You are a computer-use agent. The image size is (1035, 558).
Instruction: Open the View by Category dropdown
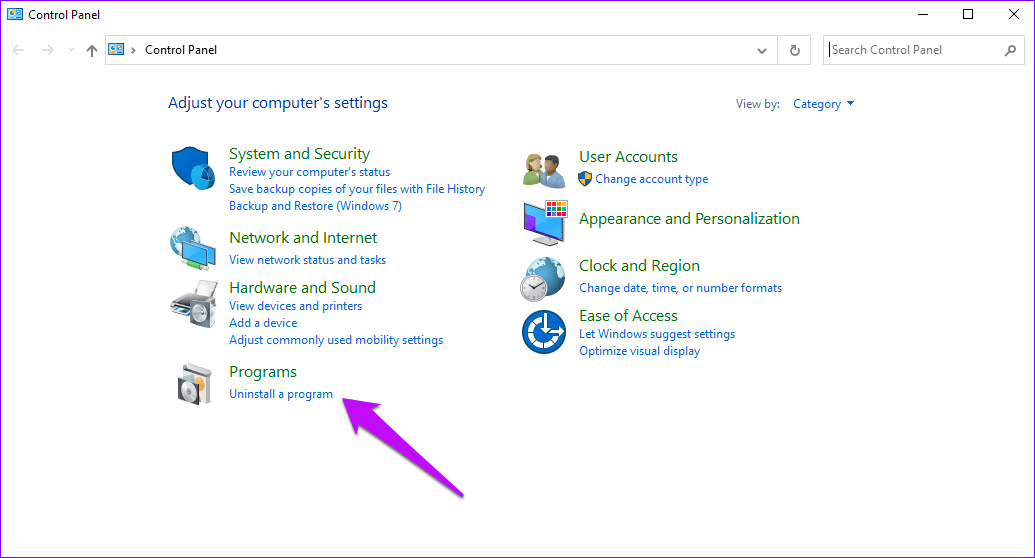(x=823, y=104)
